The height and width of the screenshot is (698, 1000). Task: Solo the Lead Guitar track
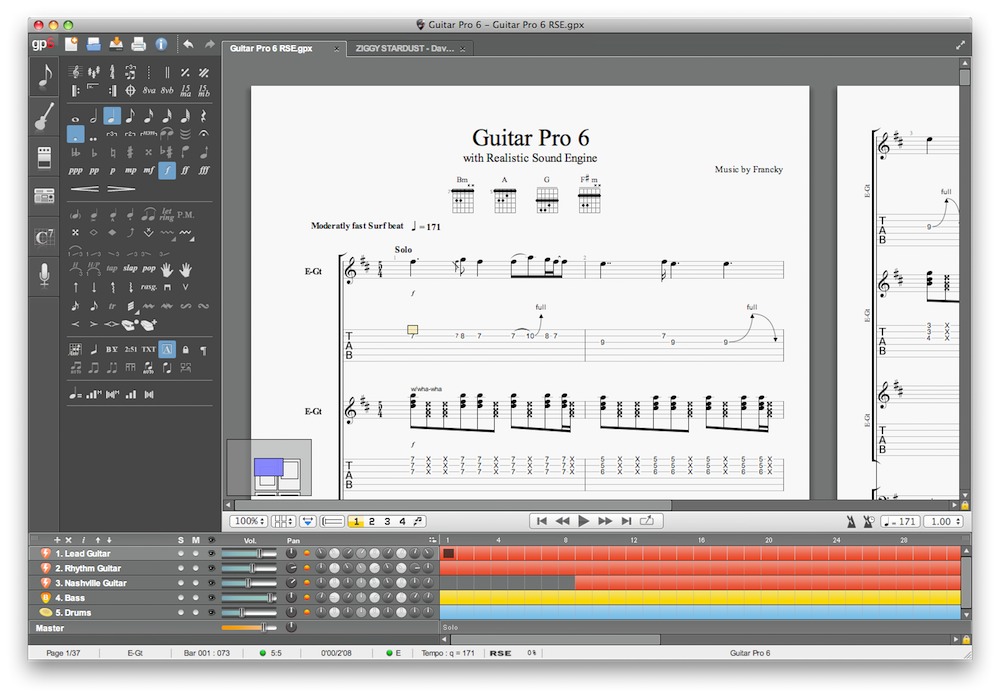pos(181,554)
